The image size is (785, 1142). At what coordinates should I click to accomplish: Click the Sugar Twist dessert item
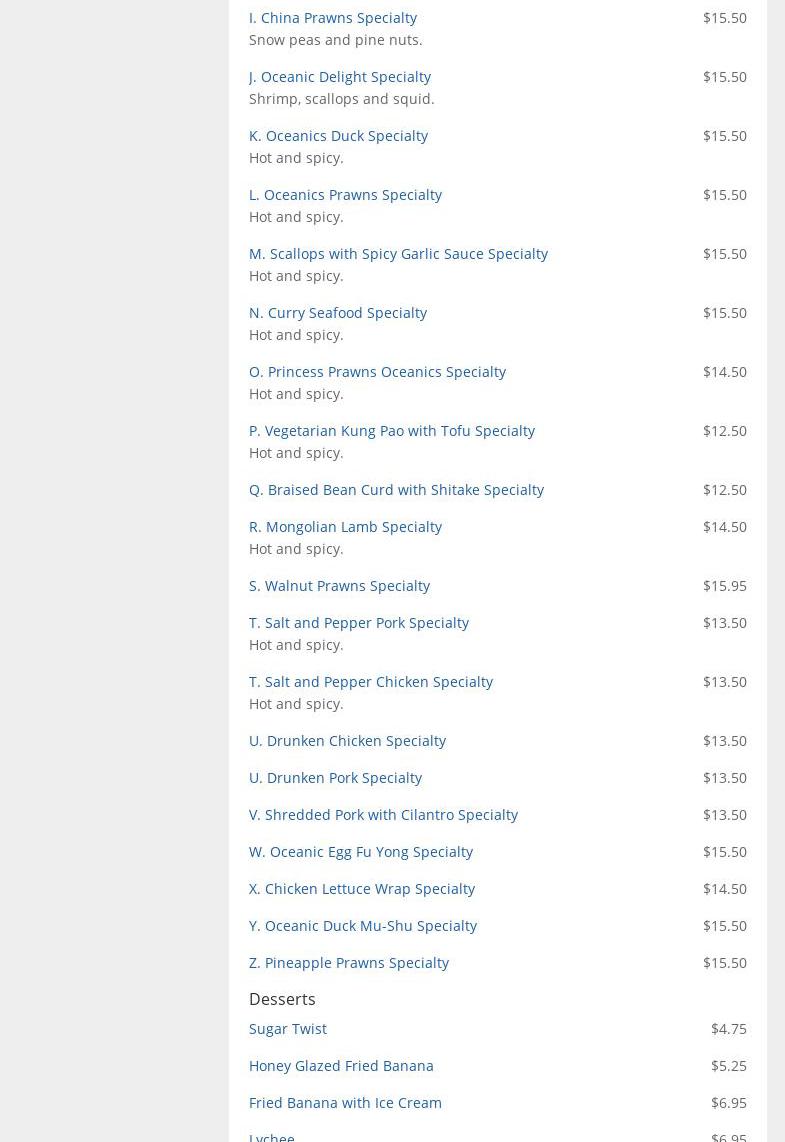(287, 1028)
